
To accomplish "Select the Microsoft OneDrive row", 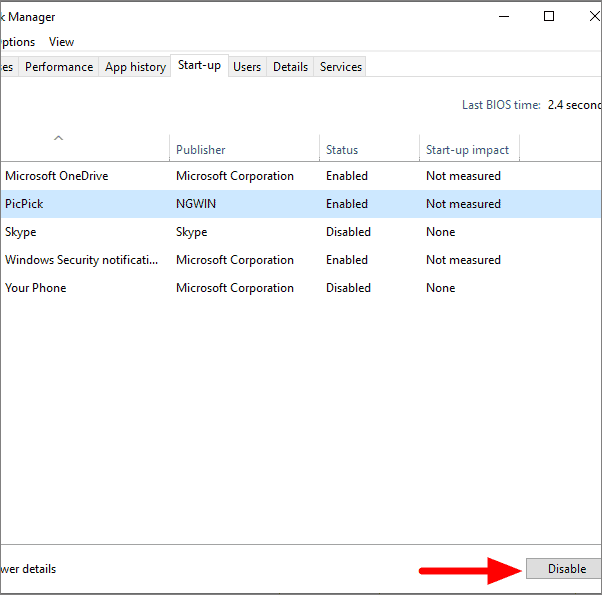I will (301, 176).
